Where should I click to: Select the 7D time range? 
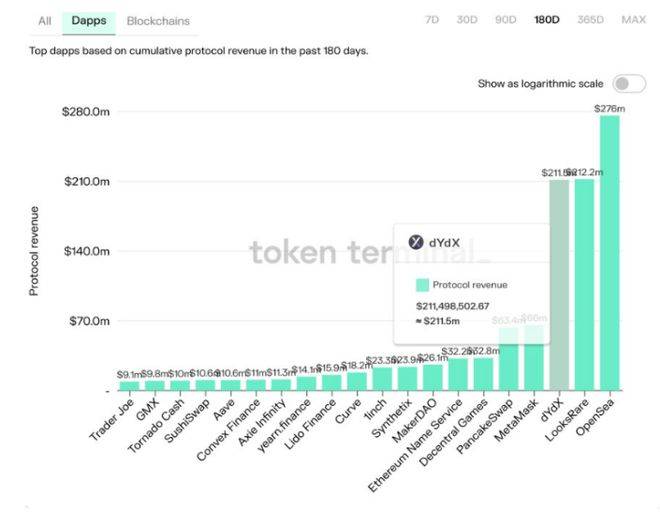click(x=432, y=20)
